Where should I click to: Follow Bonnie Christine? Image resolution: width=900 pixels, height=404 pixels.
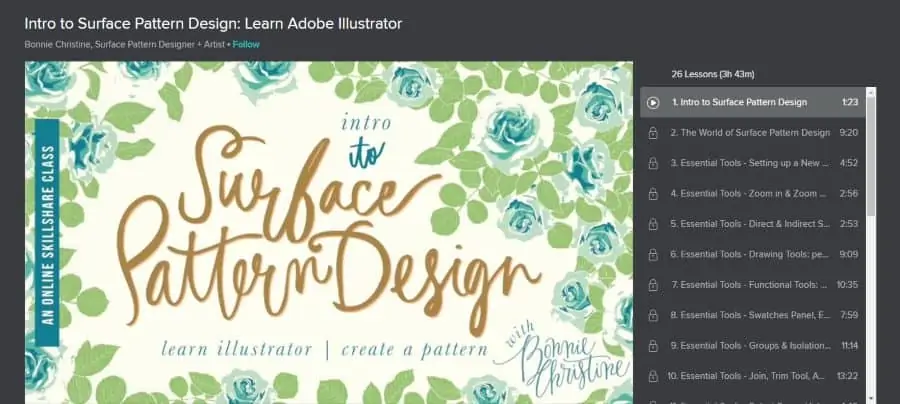pyautogui.click(x=246, y=44)
